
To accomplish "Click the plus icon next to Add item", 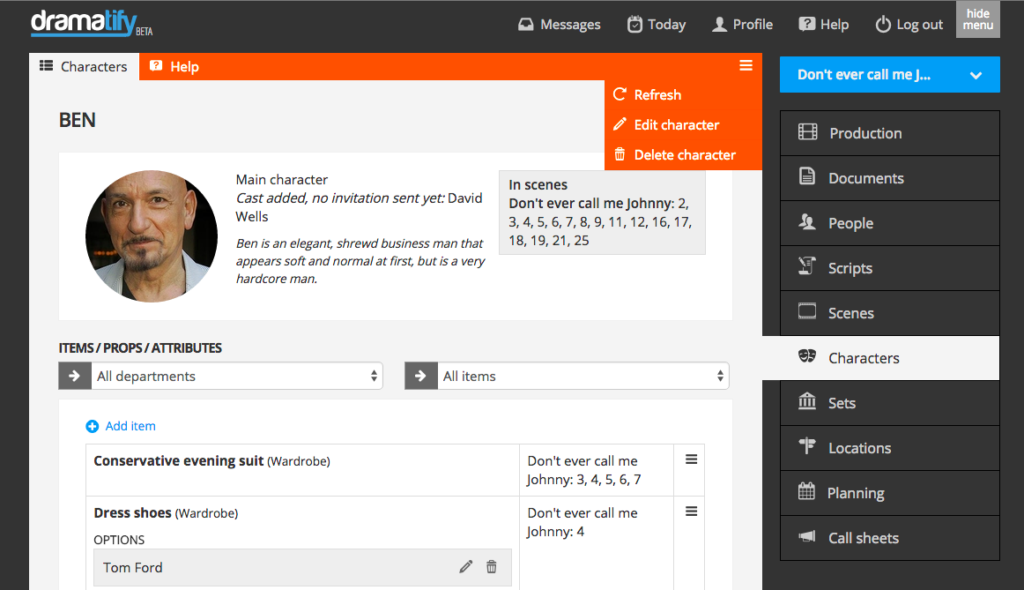I will (x=92, y=426).
